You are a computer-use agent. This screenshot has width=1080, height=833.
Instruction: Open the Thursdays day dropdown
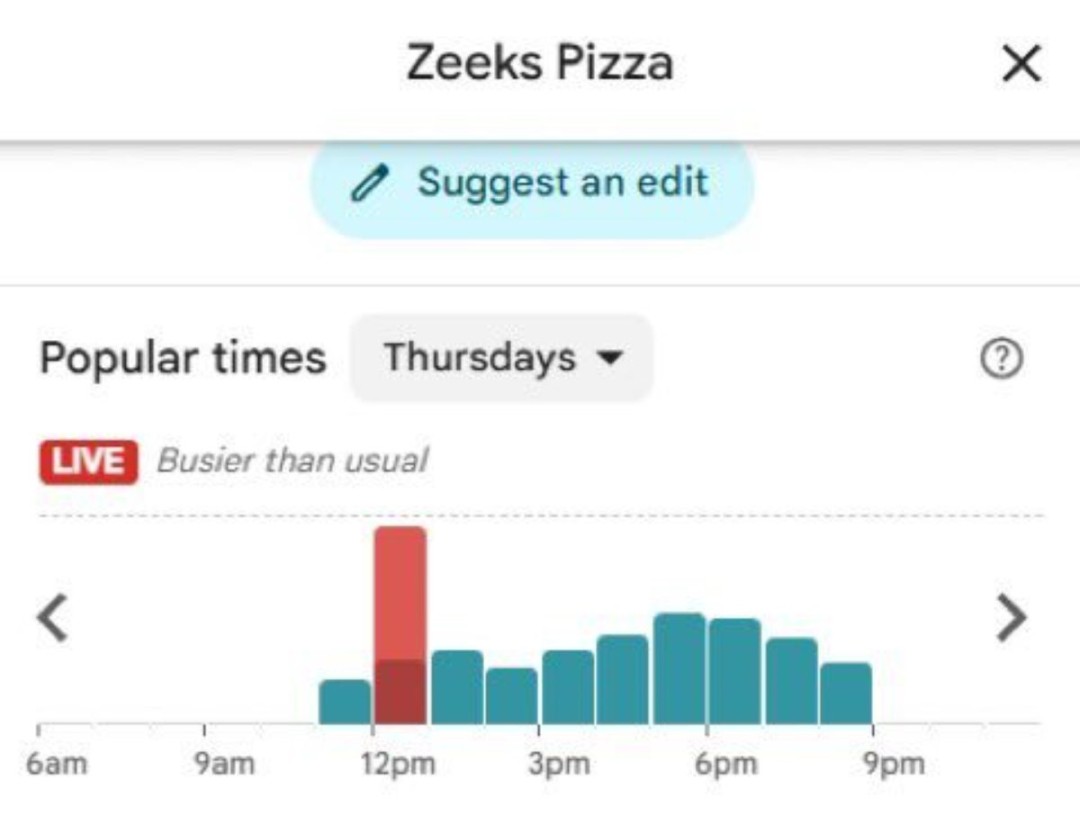[x=502, y=358]
